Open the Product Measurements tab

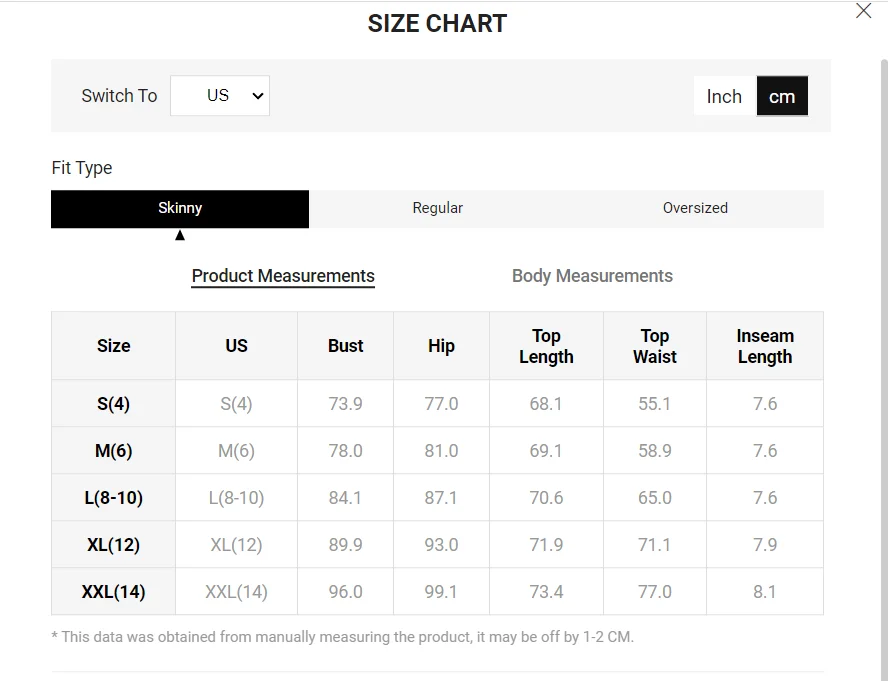(283, 276)
